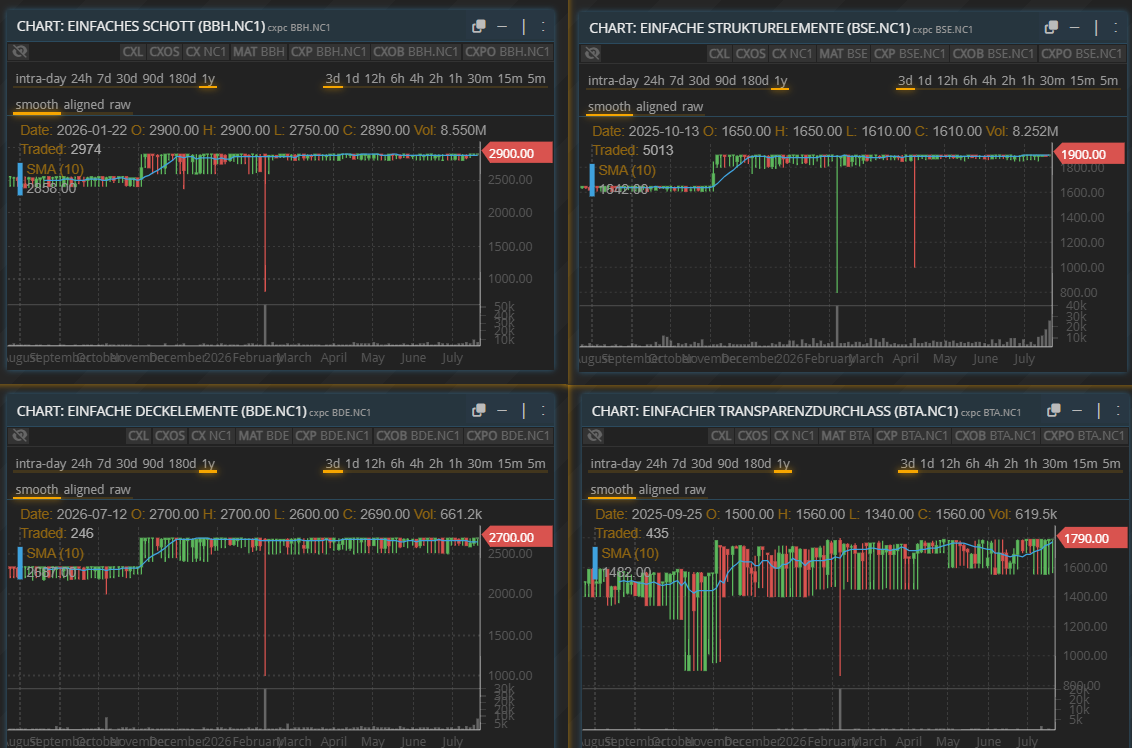1132x748 pixels.
Task: Toggle hidden-eye icon in BSE.NC1 chart
Action: pos(592,53)
